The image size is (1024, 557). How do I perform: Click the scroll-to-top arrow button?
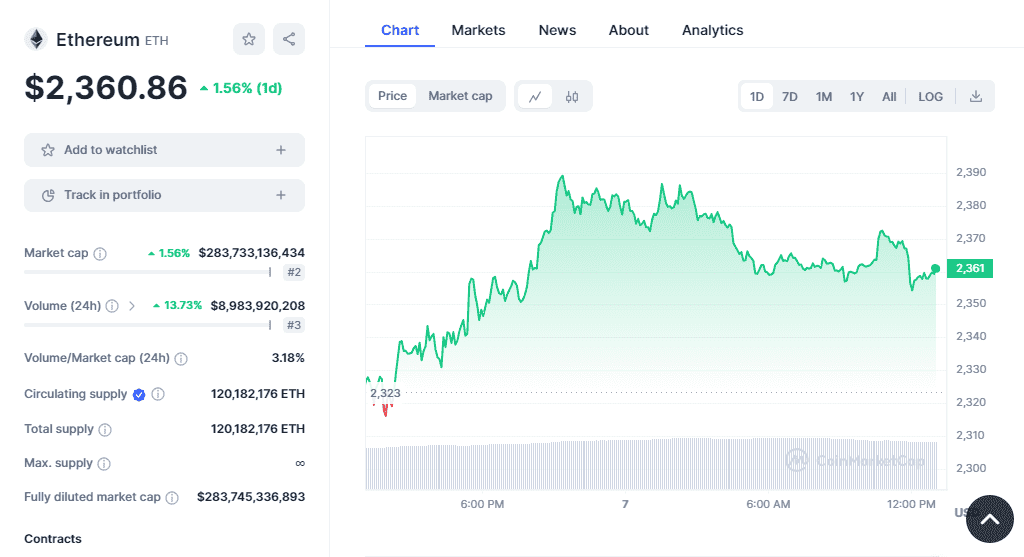pos(989,519)
